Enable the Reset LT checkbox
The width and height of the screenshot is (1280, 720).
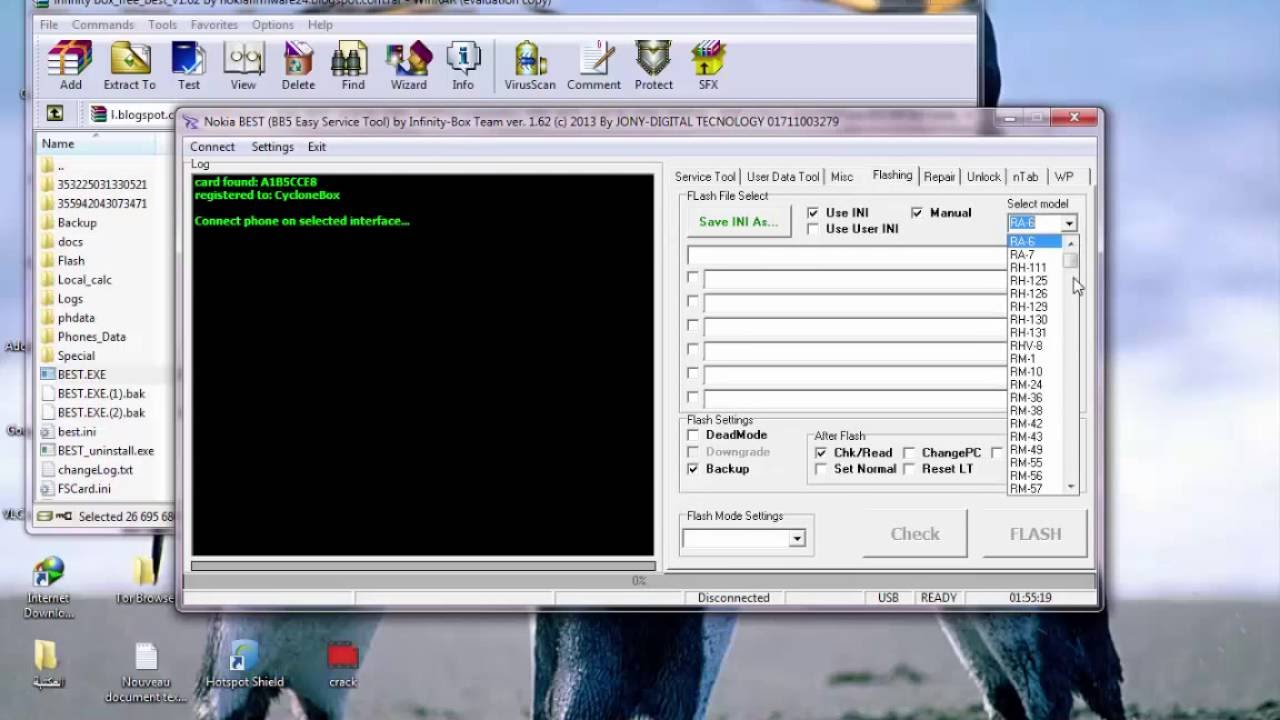pos(909,469)
